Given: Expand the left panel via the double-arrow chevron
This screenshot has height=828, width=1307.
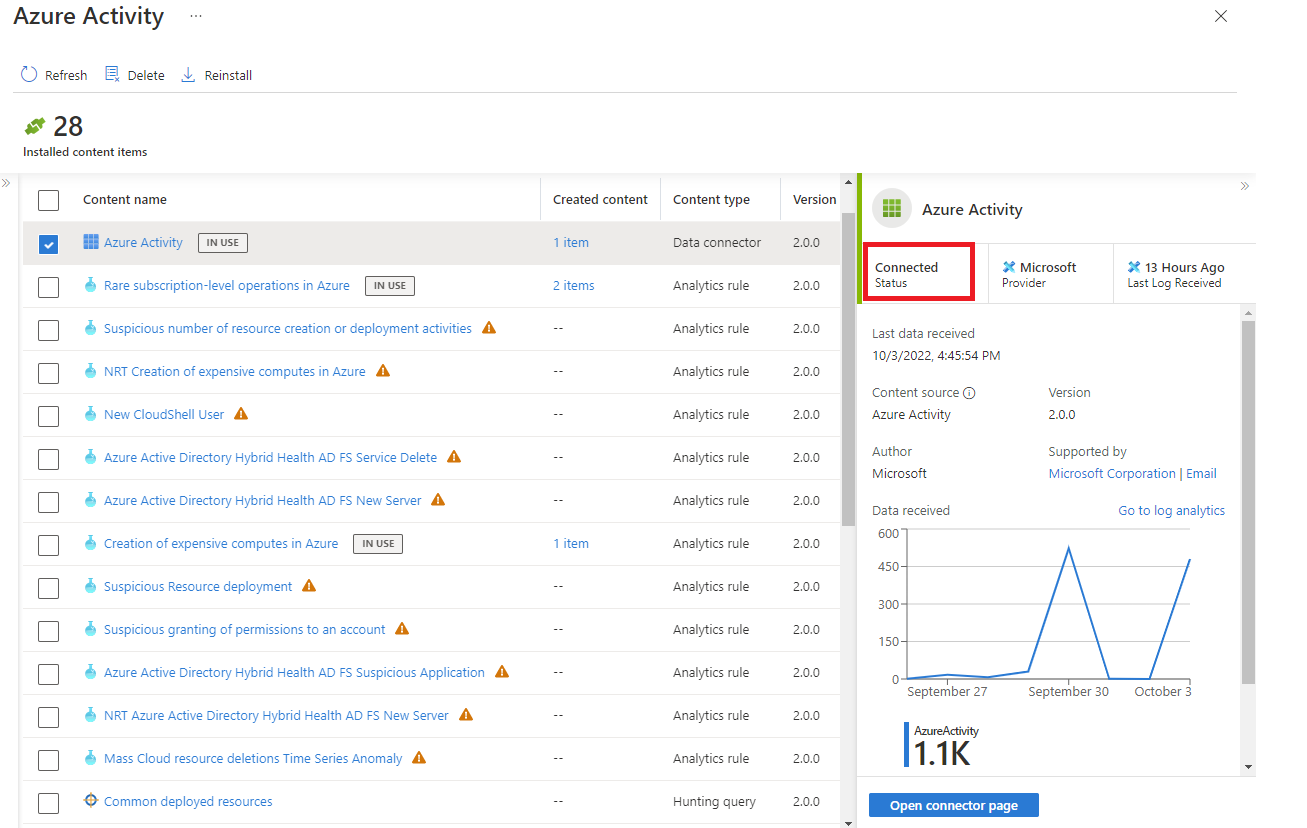Looking at the screenshot, I should click(x=7, y=183).
